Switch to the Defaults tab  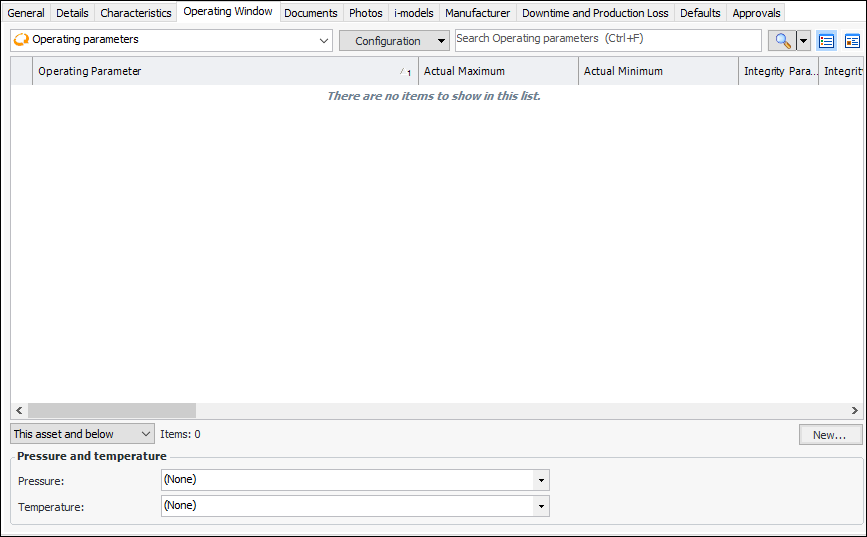(x=700, y=13)
